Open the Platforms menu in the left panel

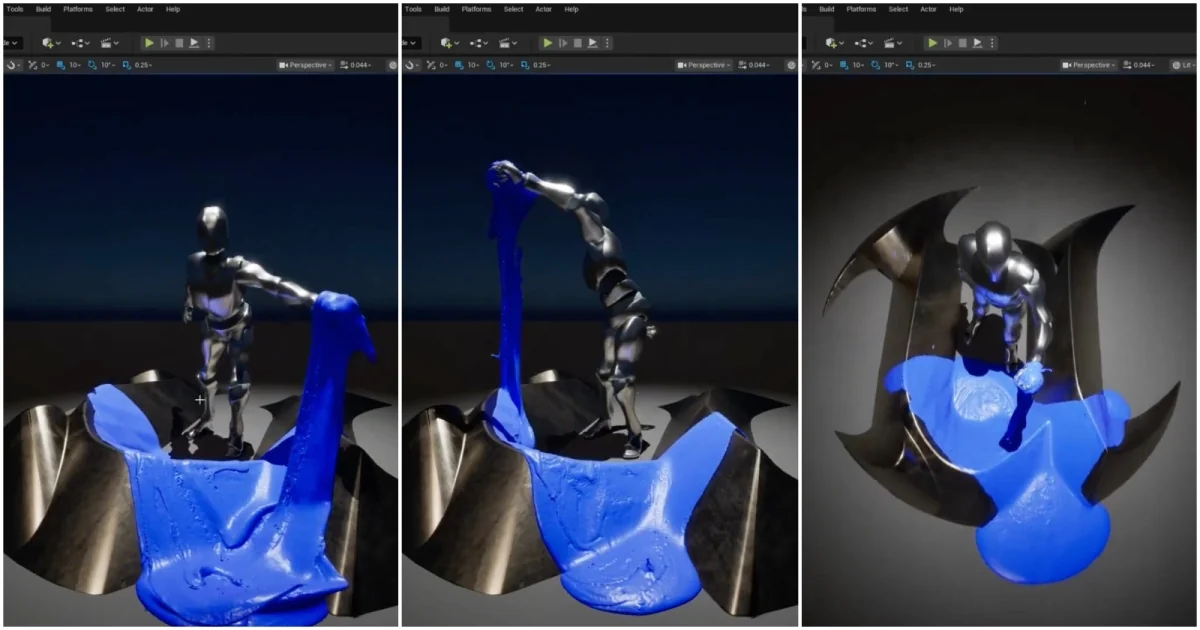click(x=78, y=9)
